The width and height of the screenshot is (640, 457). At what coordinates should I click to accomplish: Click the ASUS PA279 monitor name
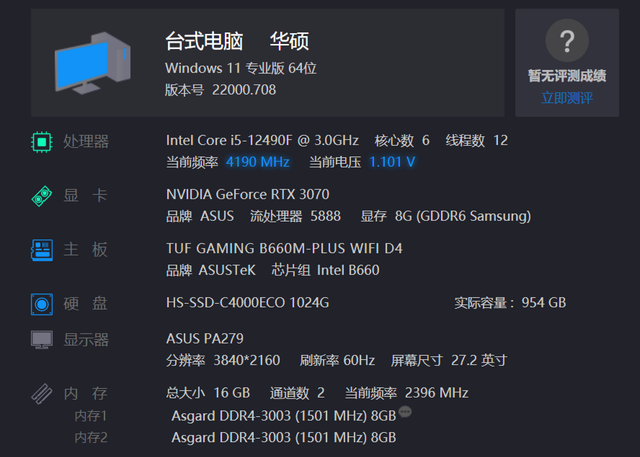[204, 339]
